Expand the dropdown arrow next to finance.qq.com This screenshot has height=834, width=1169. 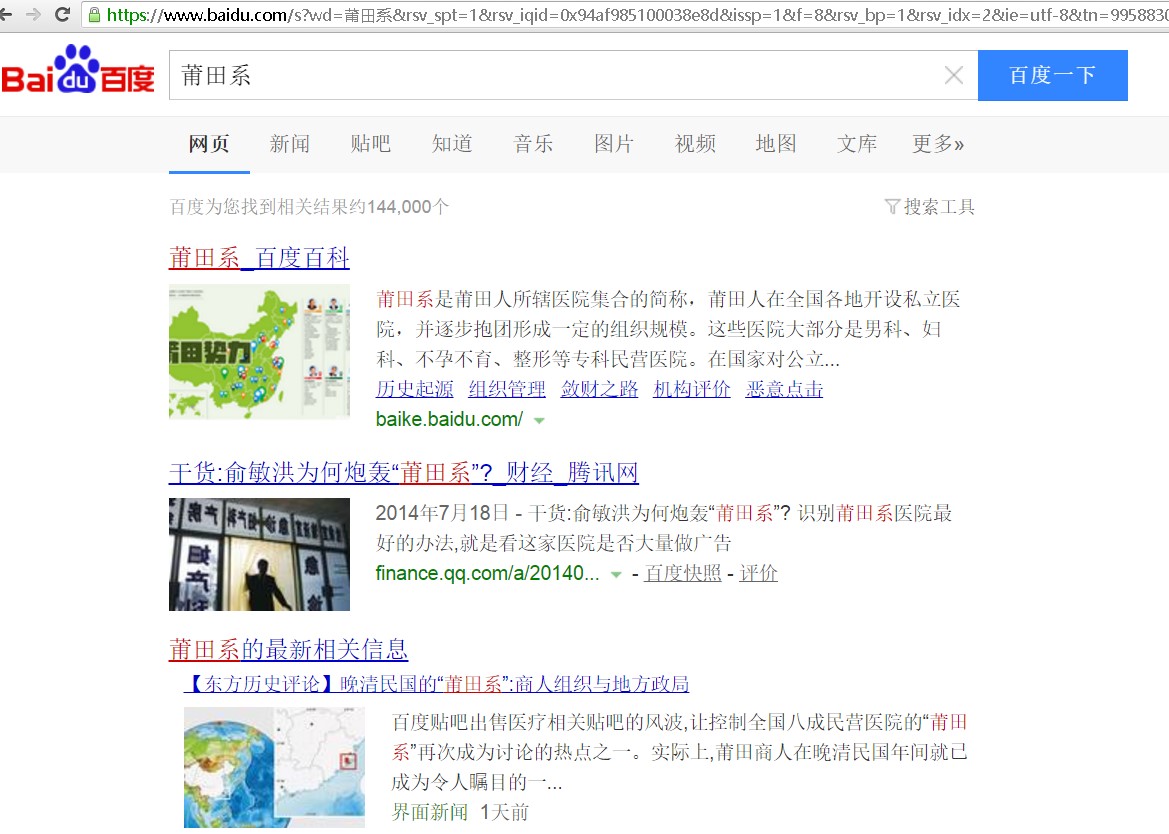(x=616, y=575)
